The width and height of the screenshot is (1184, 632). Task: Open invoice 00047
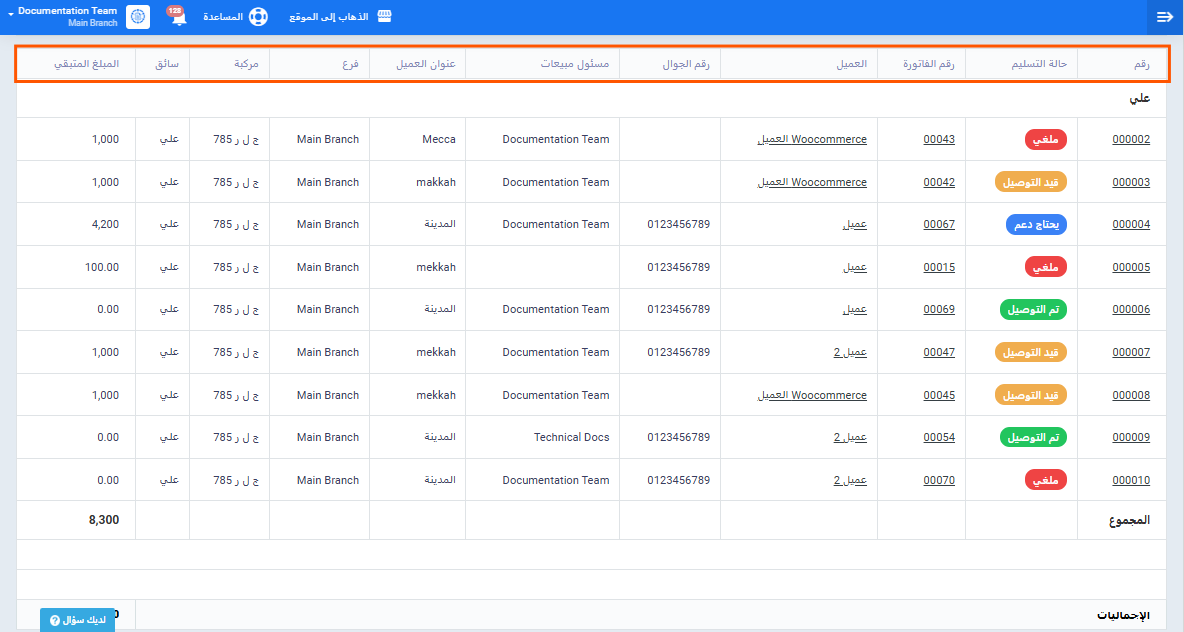click(x=939, y=353)
